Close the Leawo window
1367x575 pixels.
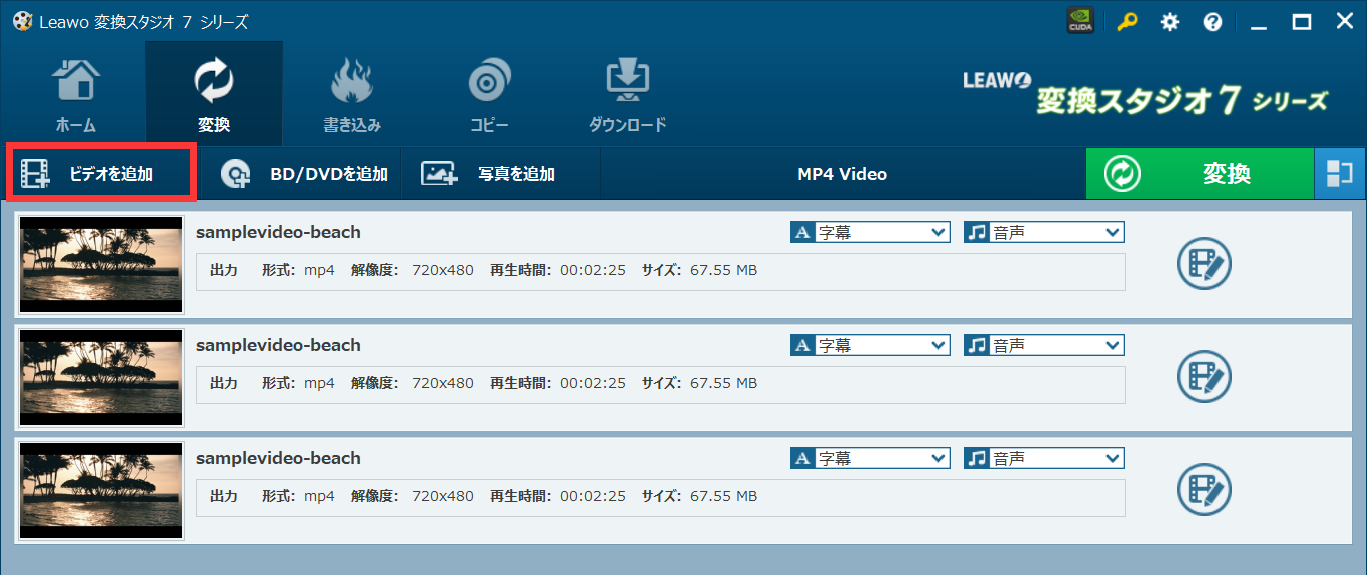pyautogui.click(x=1344, y=22)
